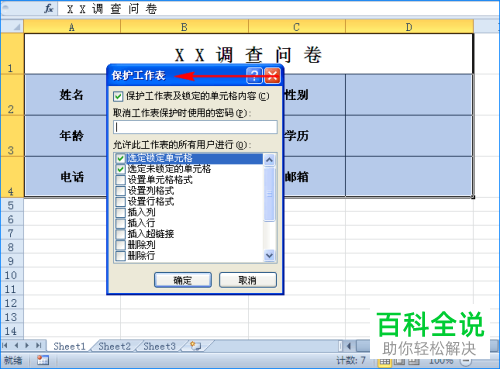Select row 1 header
This screenshot has width=500, height=369.
tap(12, 54)
